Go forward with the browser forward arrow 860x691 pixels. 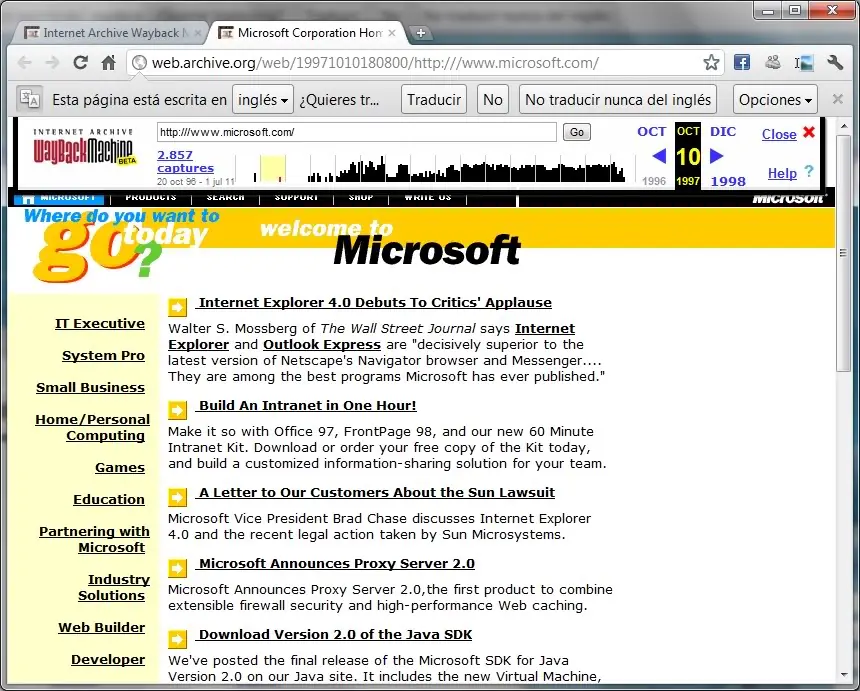tap(52, 63)
